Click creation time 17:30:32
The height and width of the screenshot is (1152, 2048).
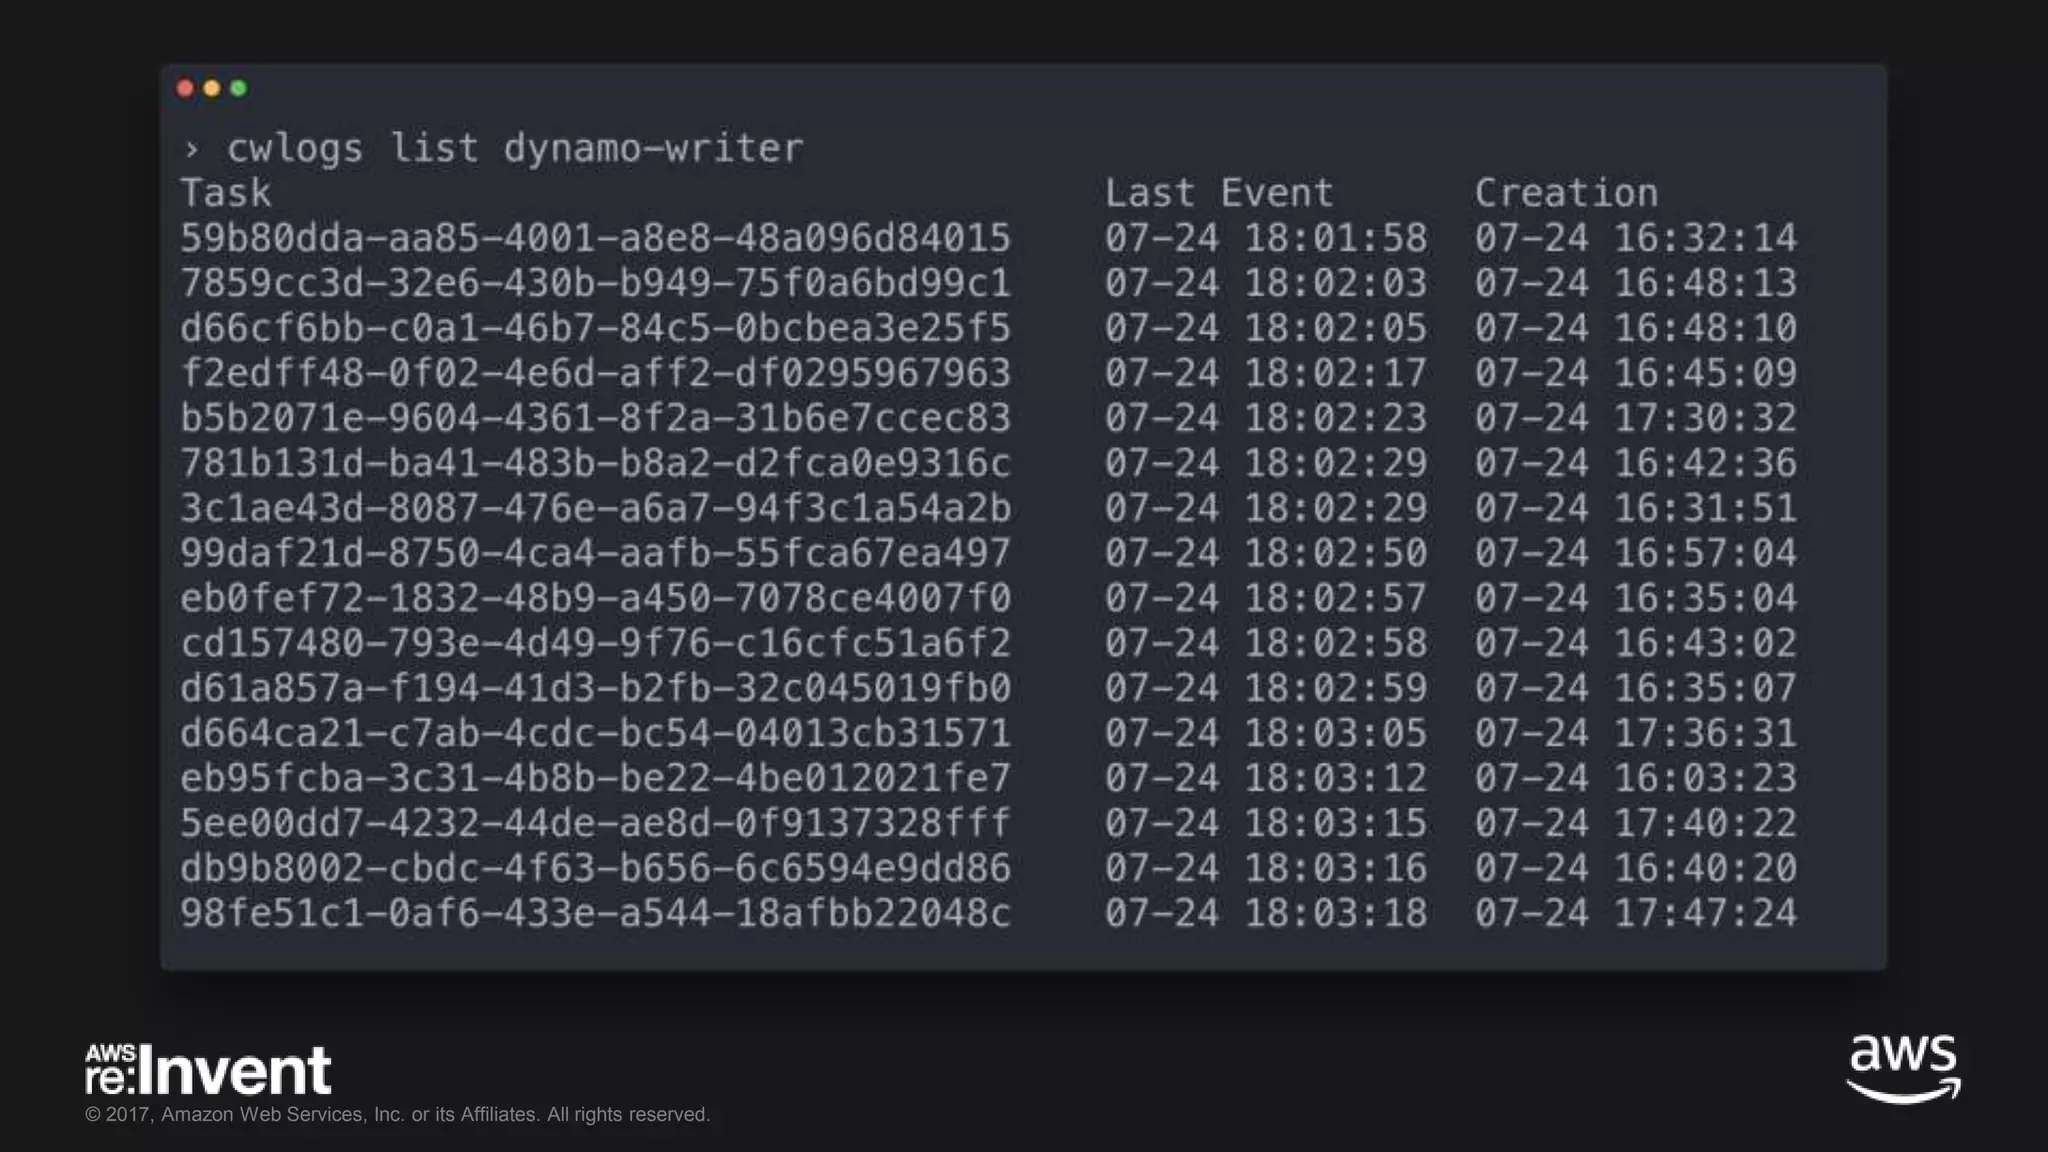[x=1706, y=418]
